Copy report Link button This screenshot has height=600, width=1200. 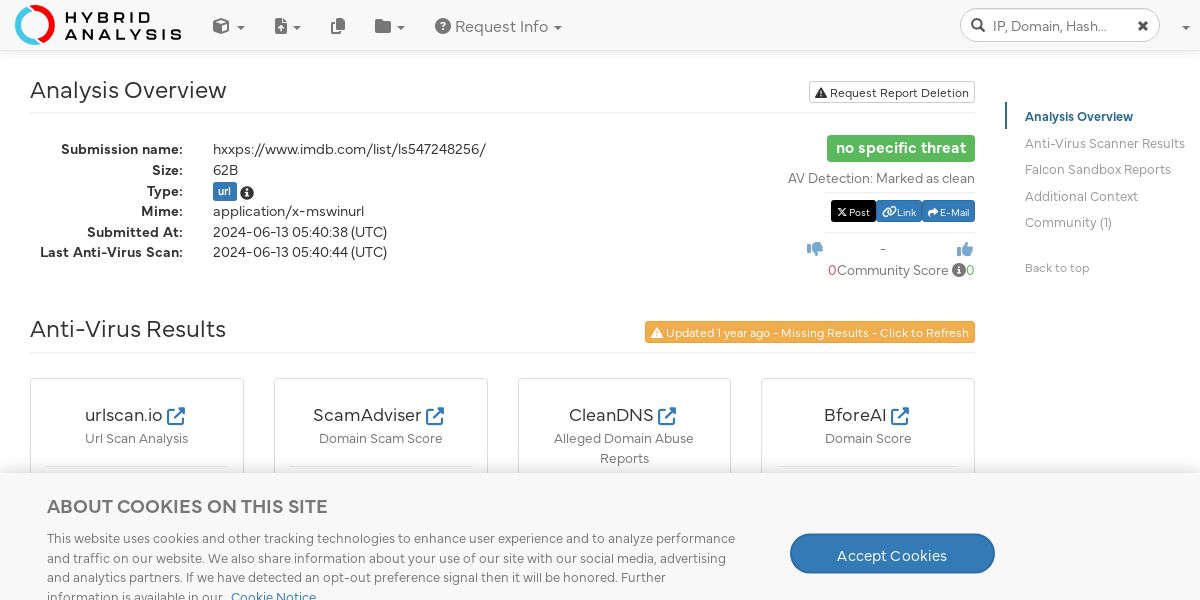click(899, 212)
